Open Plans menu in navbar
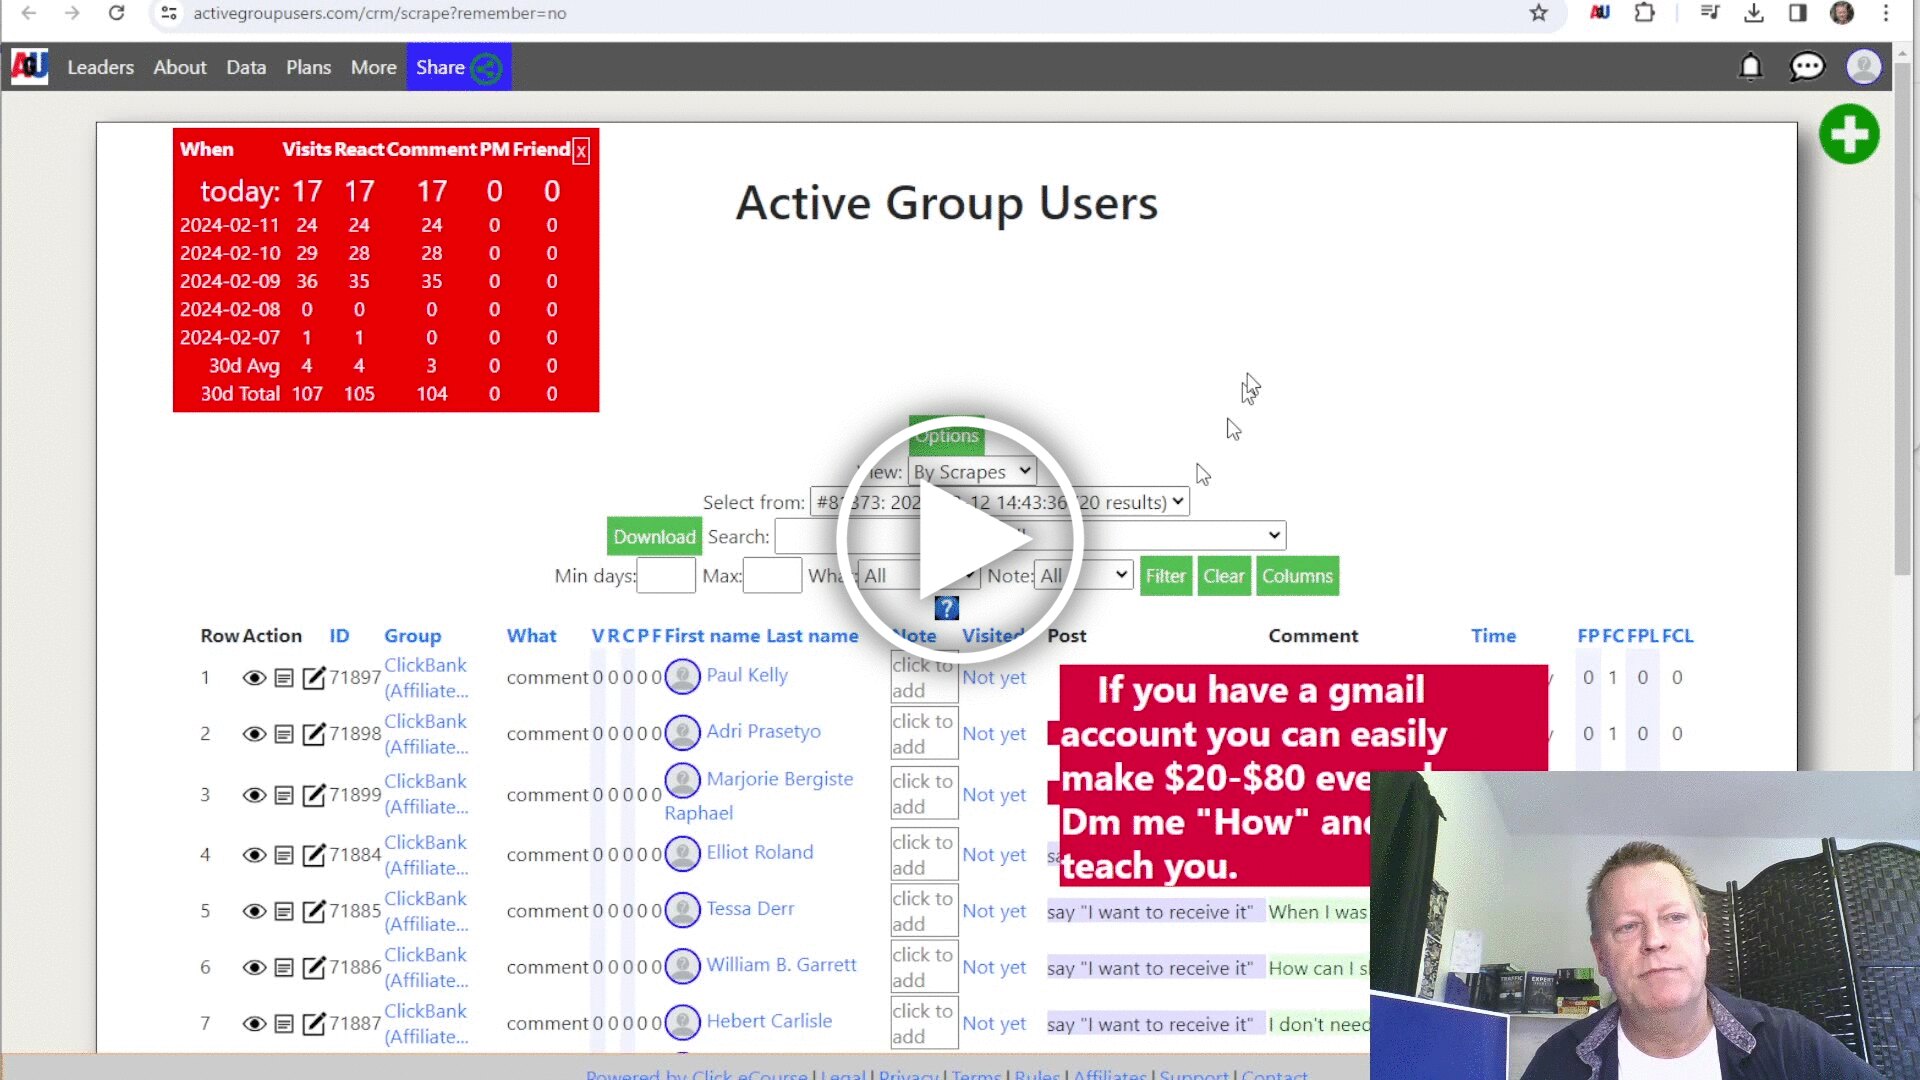 (308, 67)
